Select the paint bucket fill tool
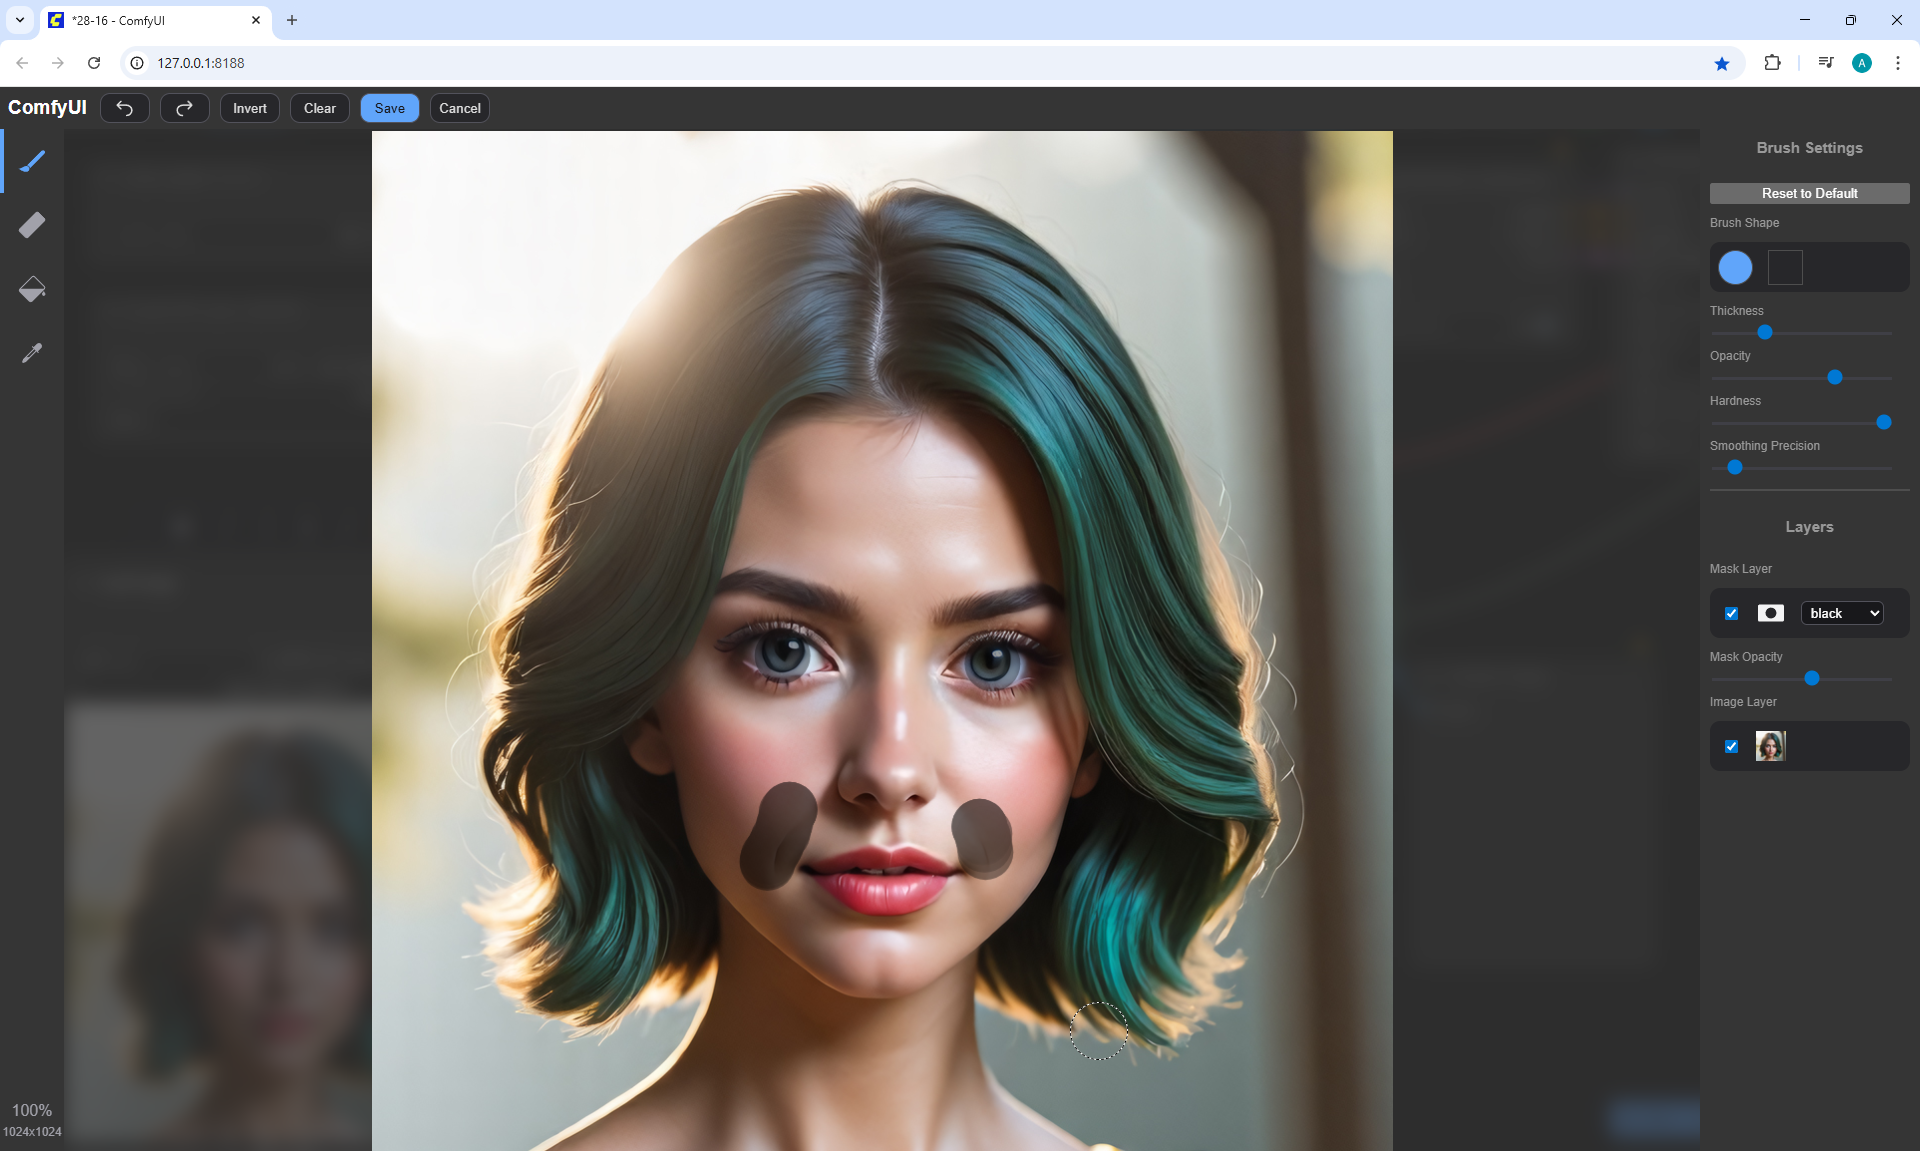 point(32,289)
